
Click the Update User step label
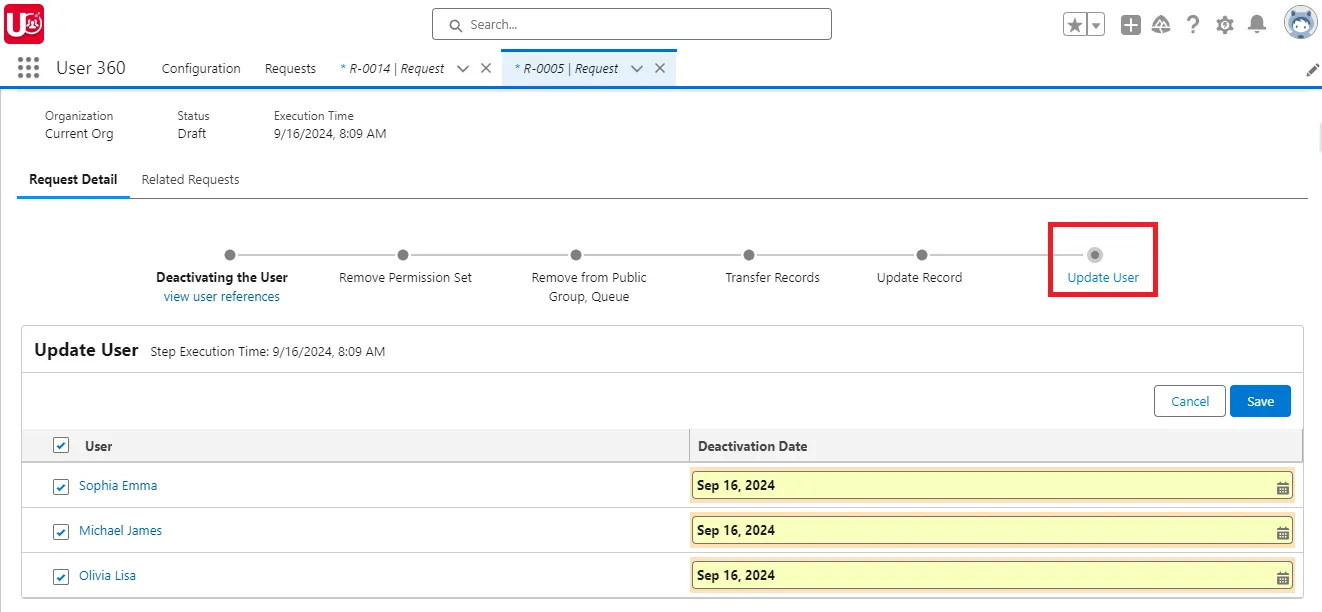click(1103, 277)
